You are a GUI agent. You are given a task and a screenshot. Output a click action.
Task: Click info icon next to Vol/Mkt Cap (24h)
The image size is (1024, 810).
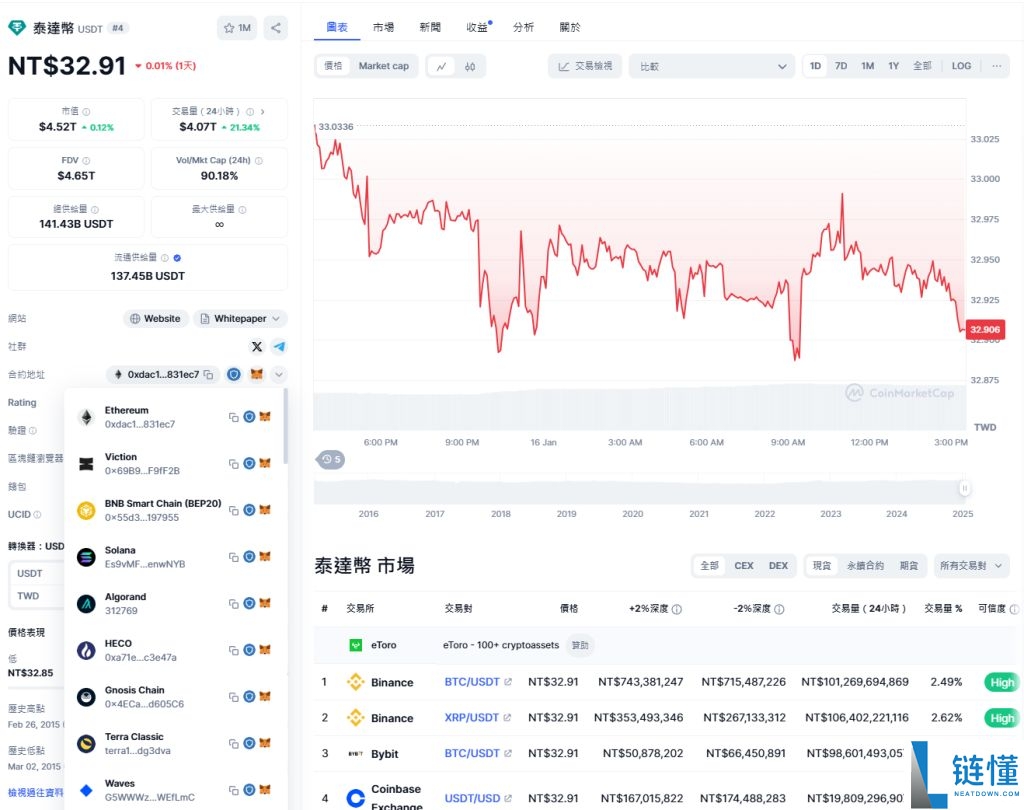click(x=259, y=161)
